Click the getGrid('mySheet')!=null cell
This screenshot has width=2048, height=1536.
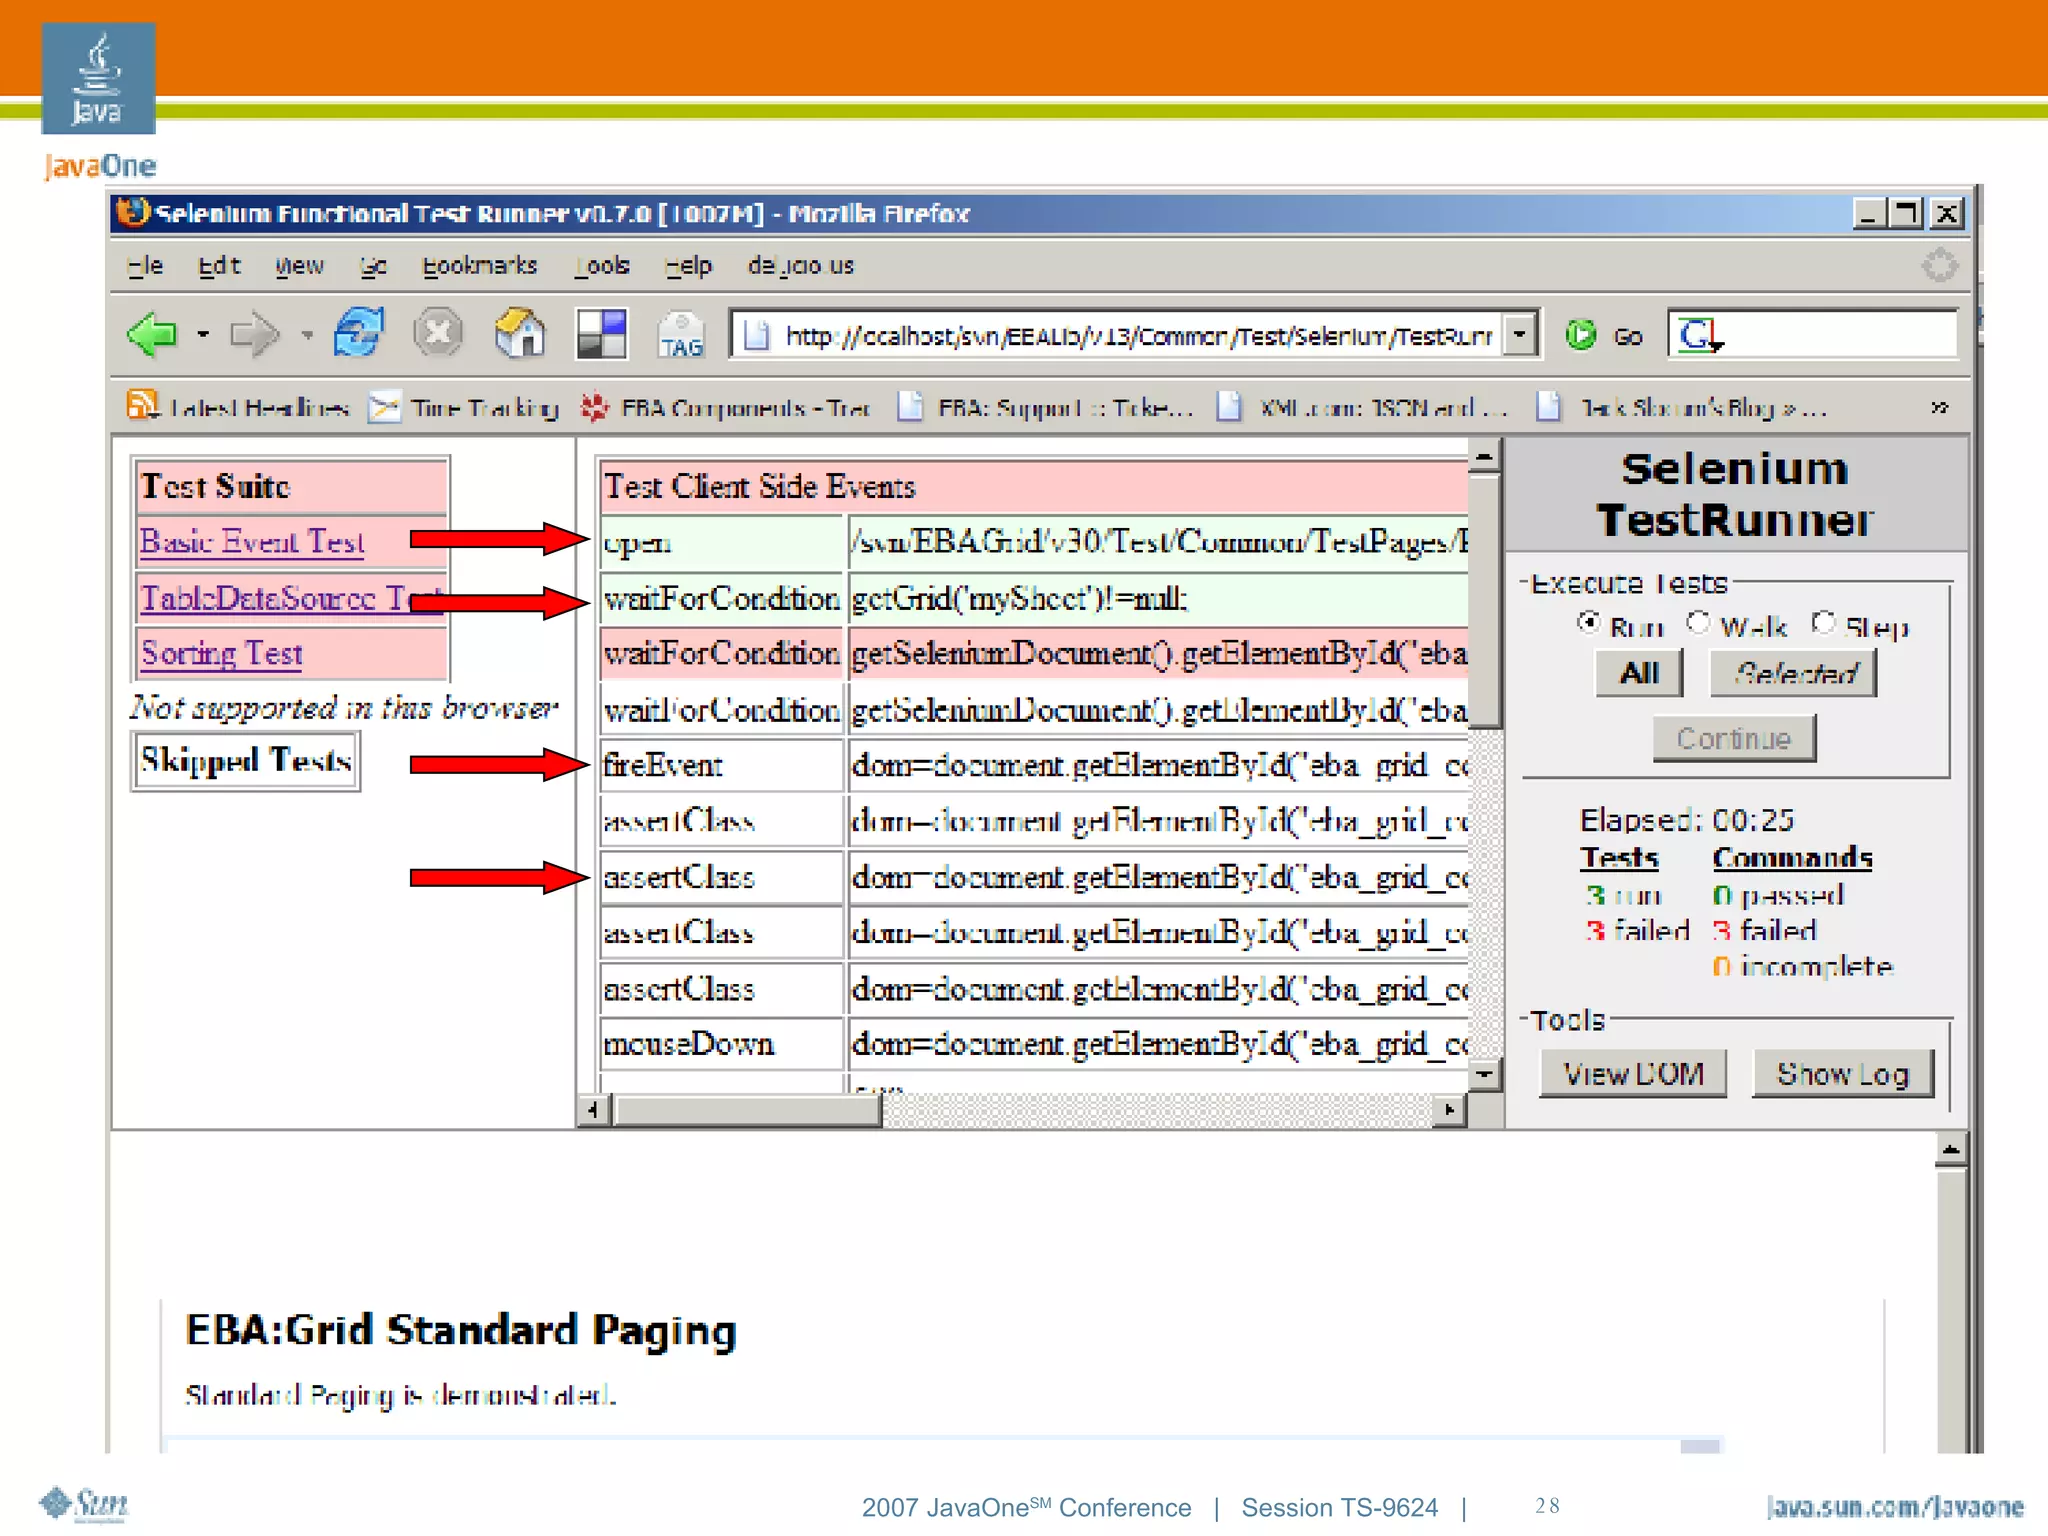click(x=1158, y=598)
